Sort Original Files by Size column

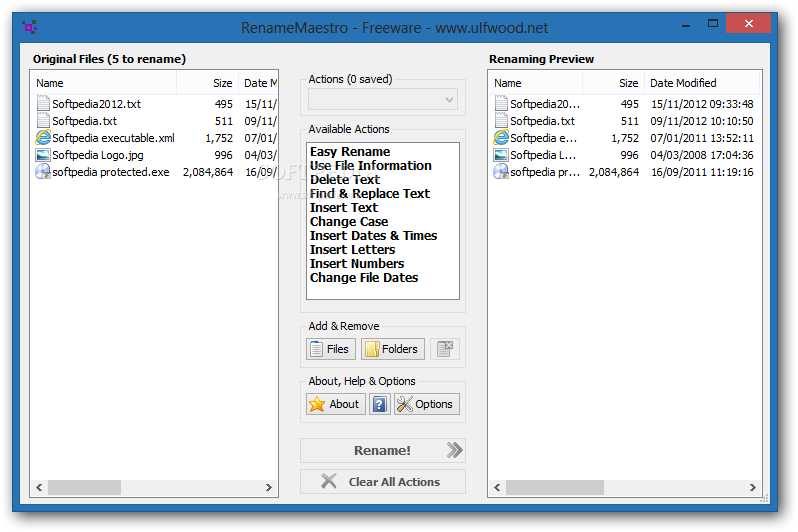(208, 83)
